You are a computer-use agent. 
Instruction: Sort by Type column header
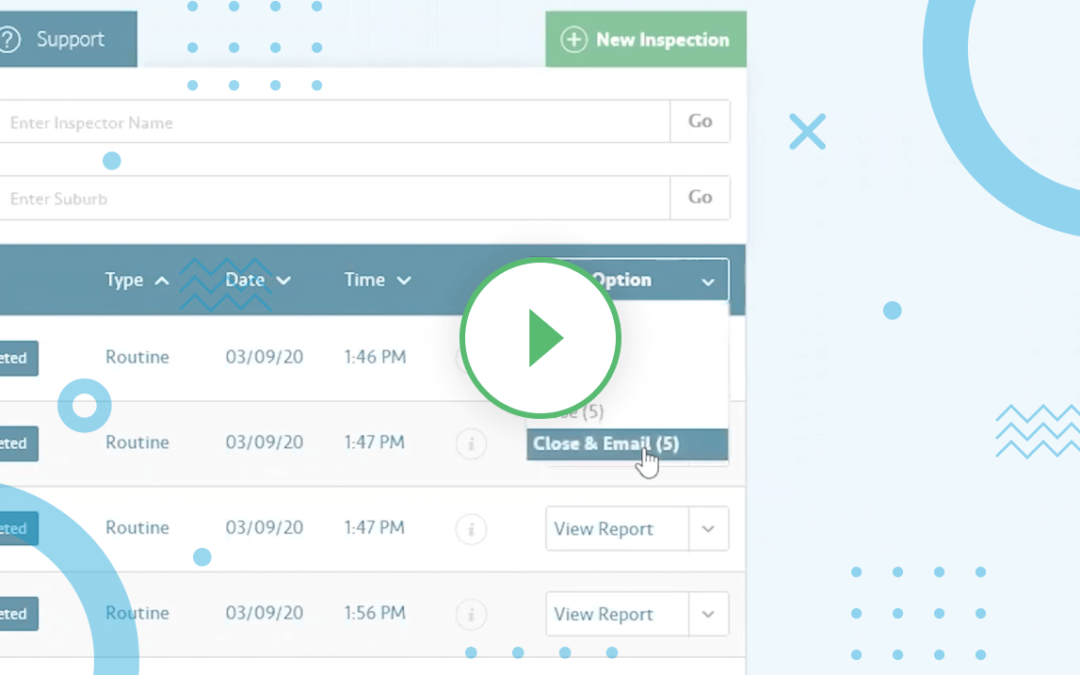click(x=136, y=280)
